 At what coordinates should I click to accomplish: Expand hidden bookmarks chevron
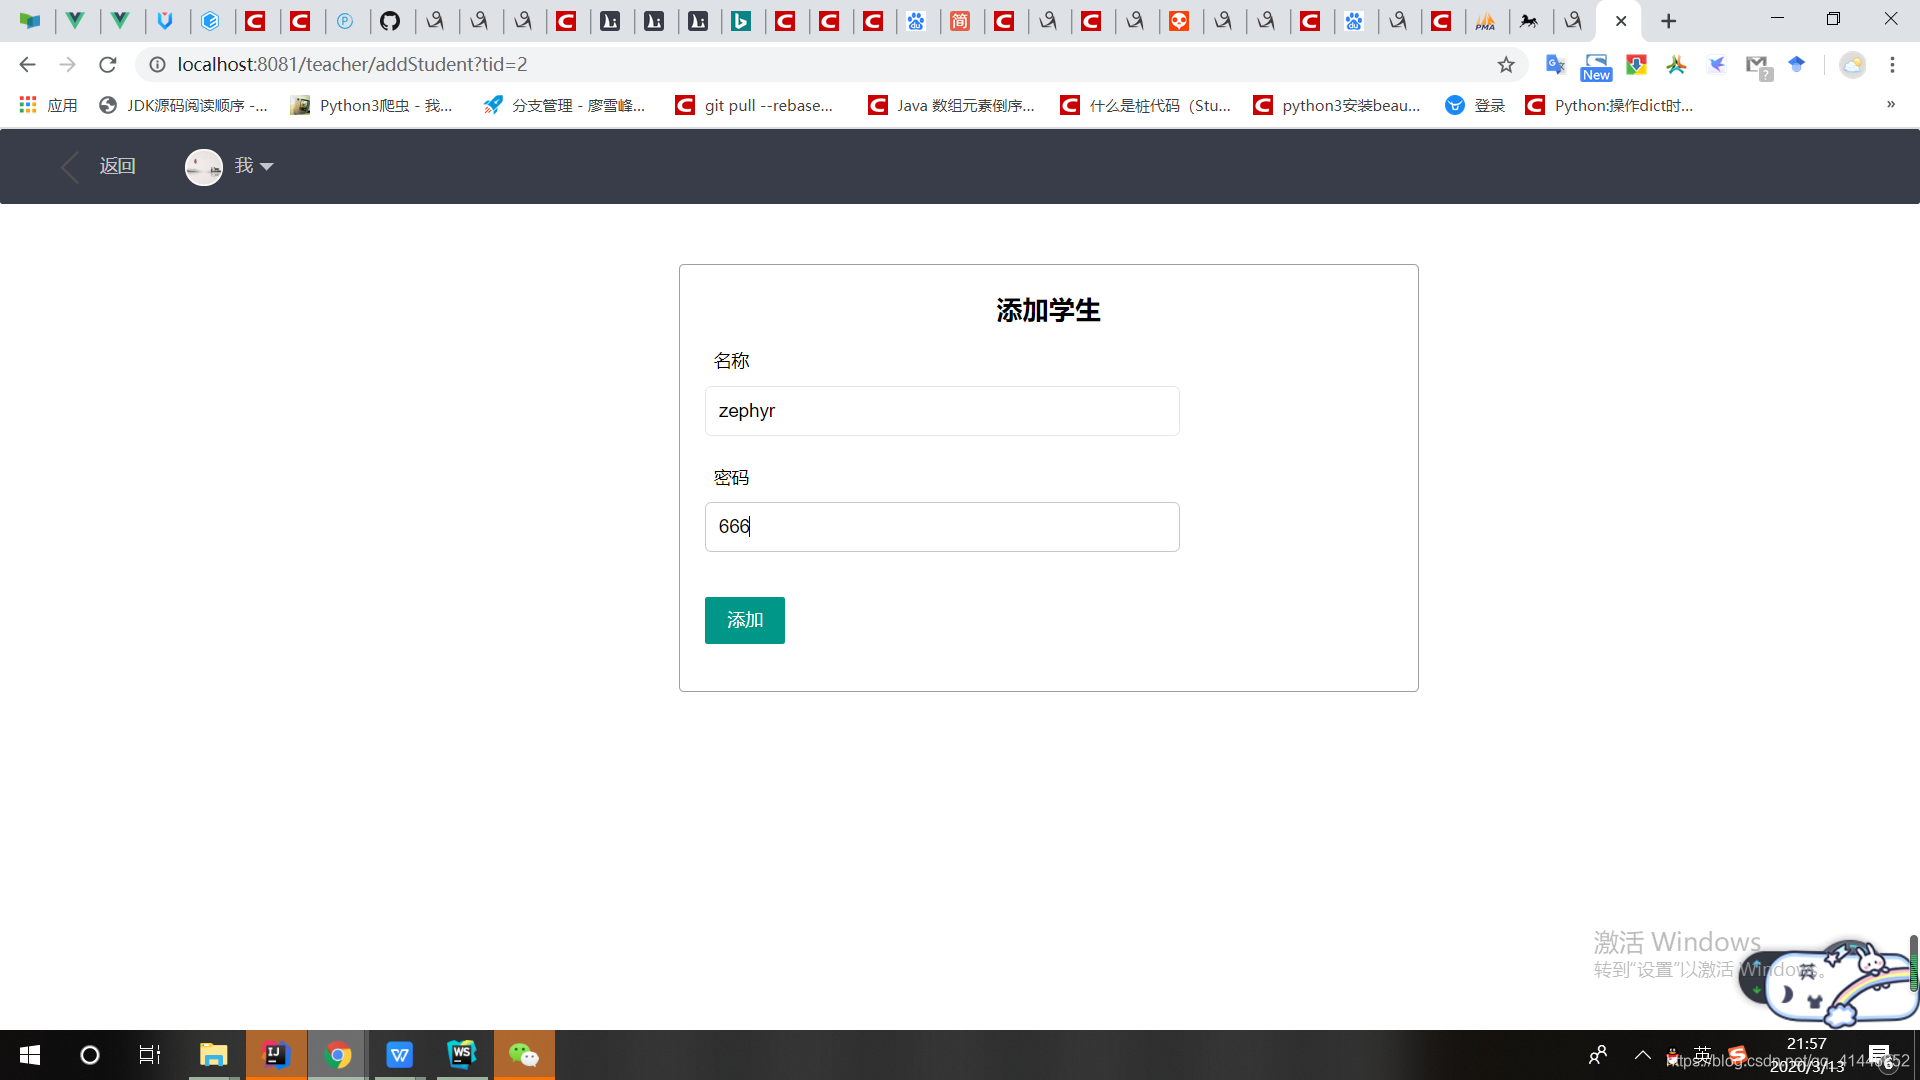1890,104
